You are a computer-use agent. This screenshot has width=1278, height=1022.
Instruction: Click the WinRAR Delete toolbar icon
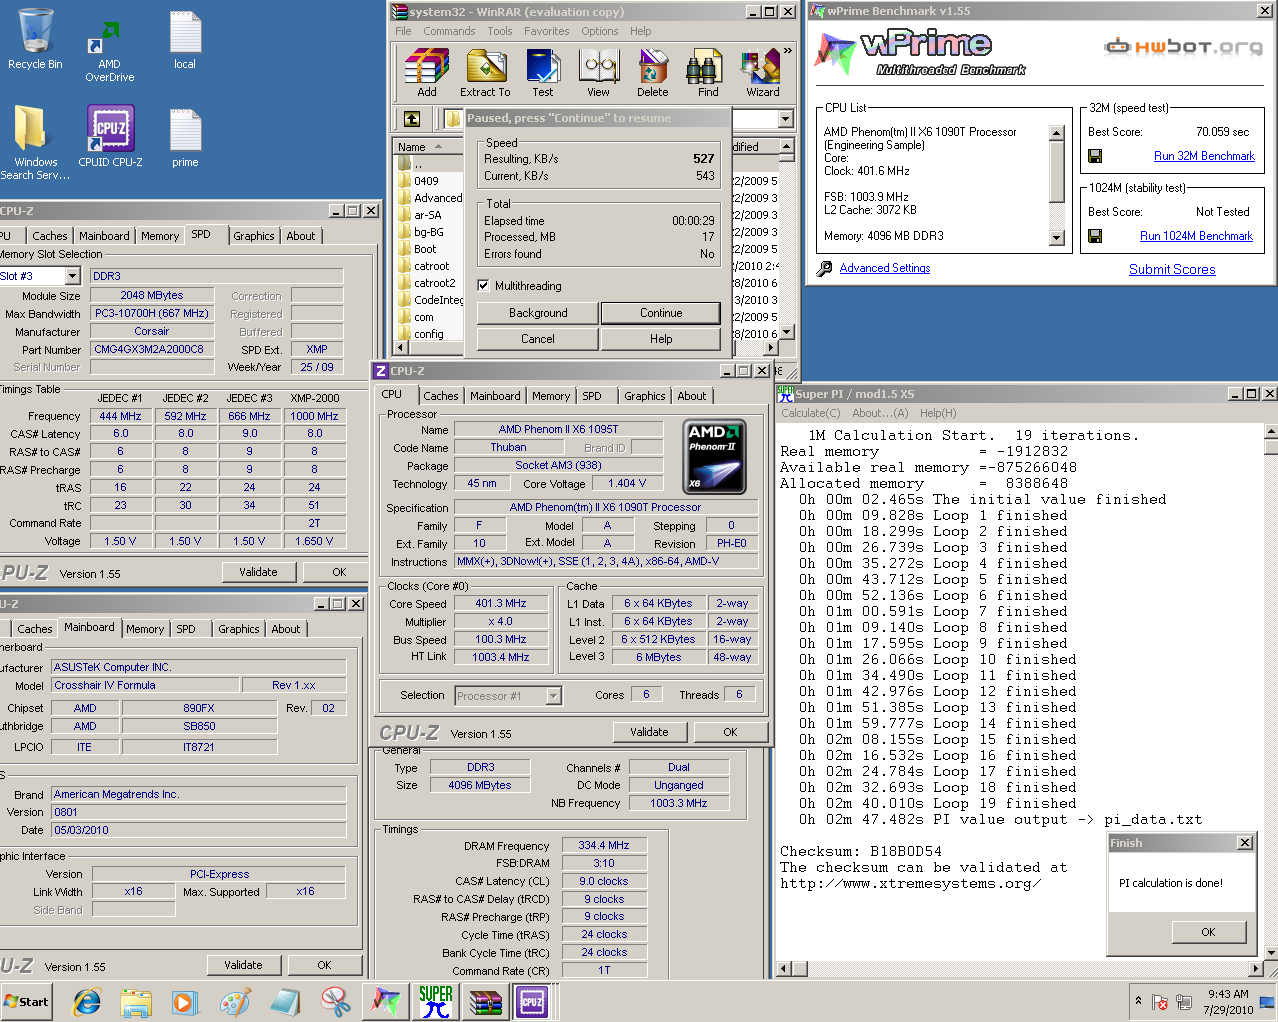point(653,73)
